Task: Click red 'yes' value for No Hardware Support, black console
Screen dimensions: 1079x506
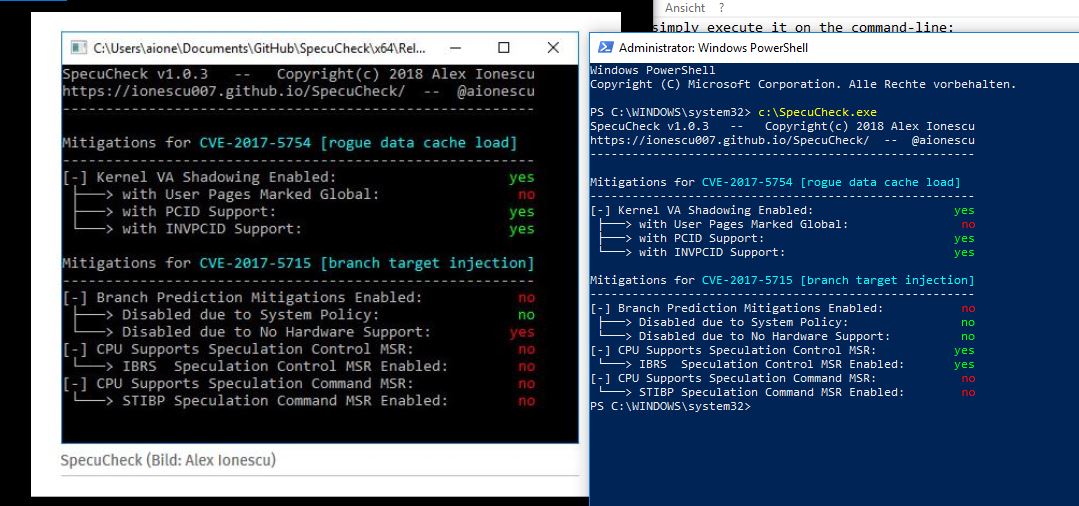Action: point(522,333)
